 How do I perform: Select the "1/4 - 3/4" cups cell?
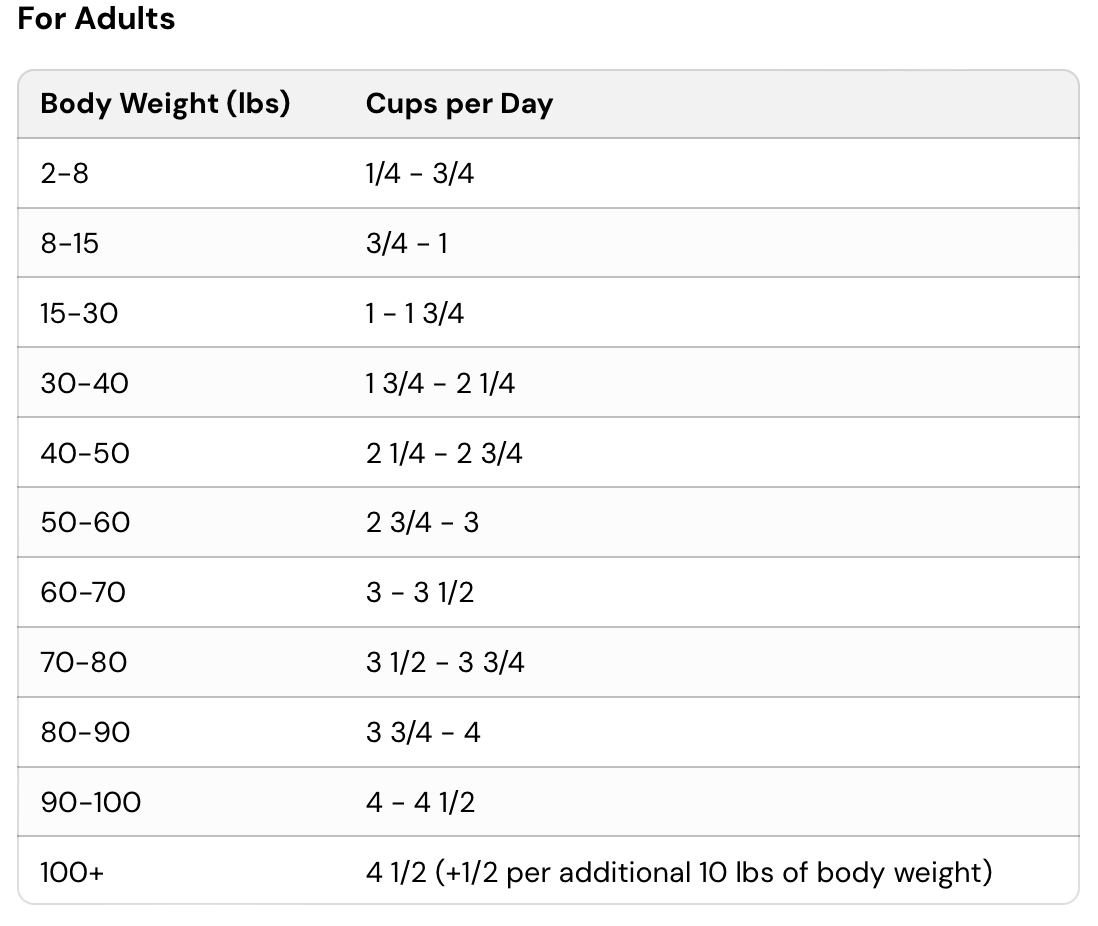point(420,174)
